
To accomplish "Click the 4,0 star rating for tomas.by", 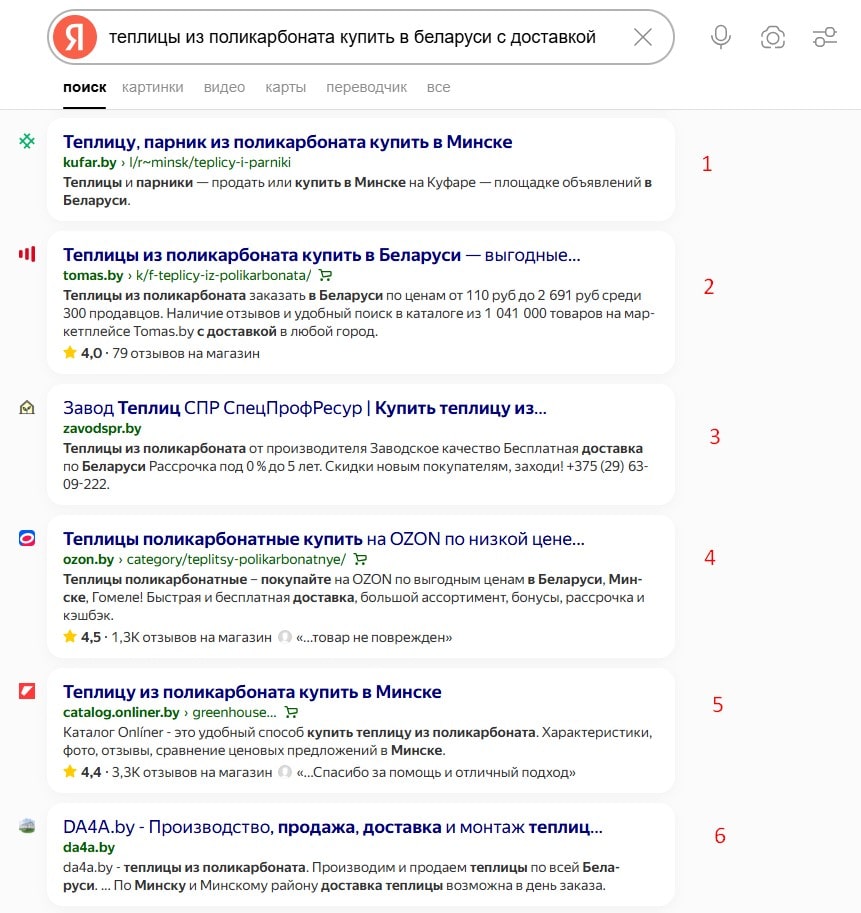I will coord(82,353).
